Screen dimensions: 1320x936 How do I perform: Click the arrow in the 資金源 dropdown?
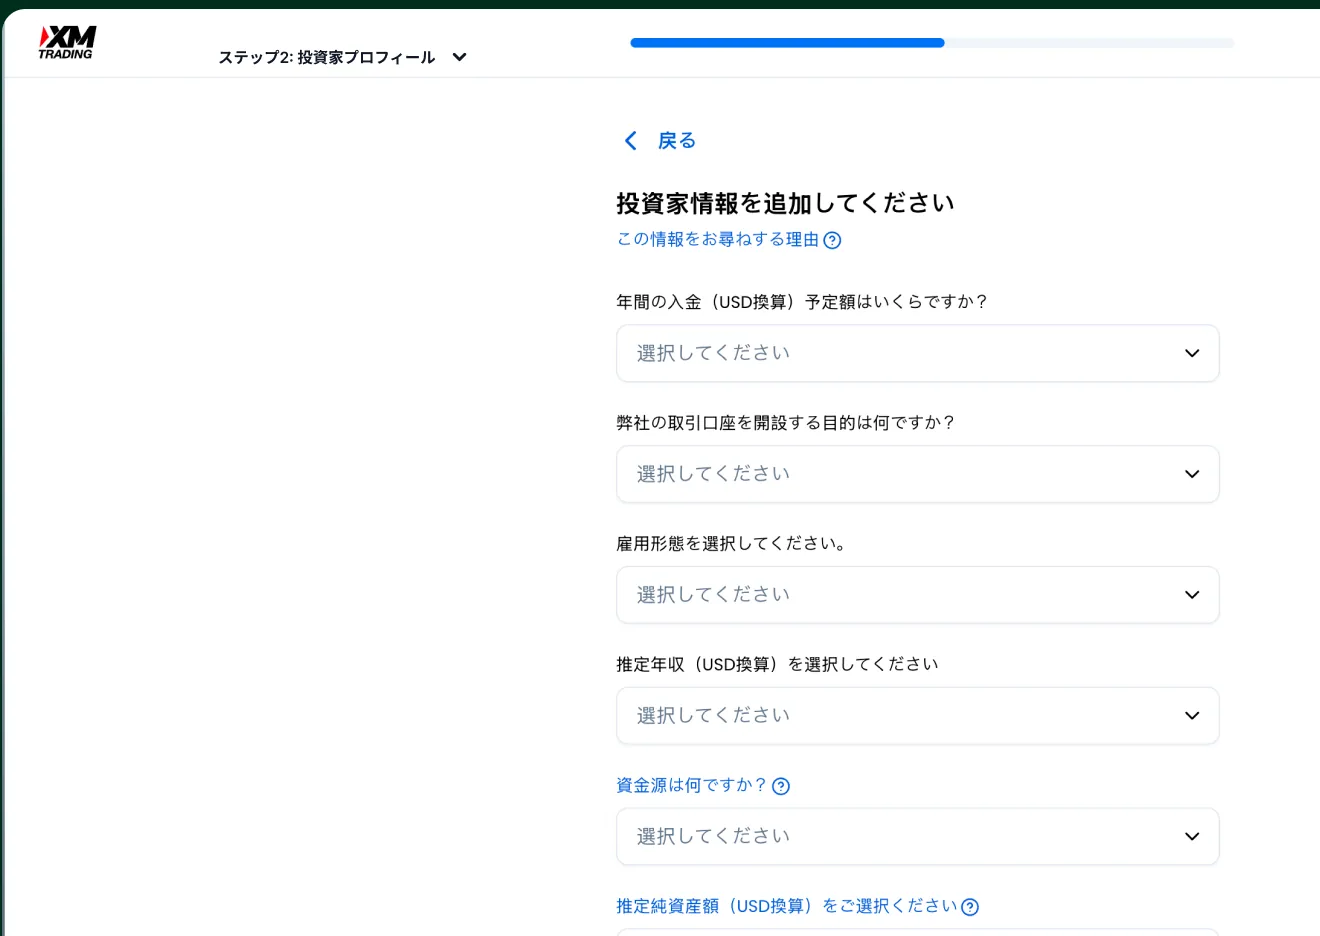pyautogui.click(x=1192, y=837)
